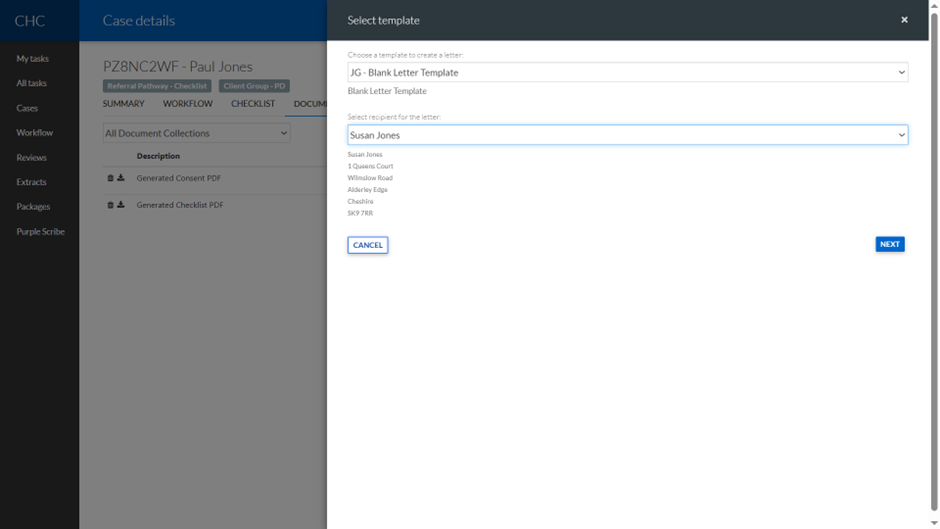Open Purple Scribe from the sidebar

[x=40, y=231]
